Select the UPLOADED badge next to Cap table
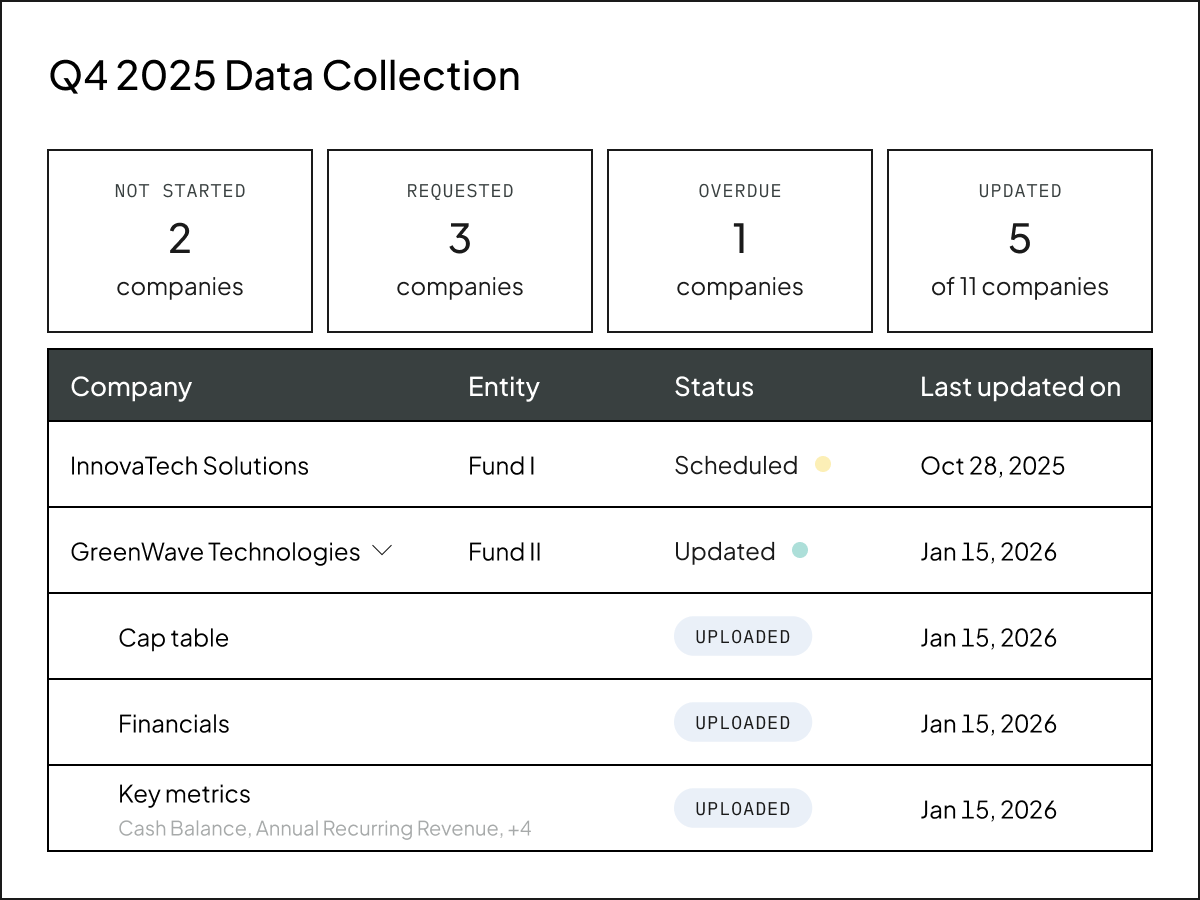This screenshot has width=1200, height=900. (x=743, y=636)
